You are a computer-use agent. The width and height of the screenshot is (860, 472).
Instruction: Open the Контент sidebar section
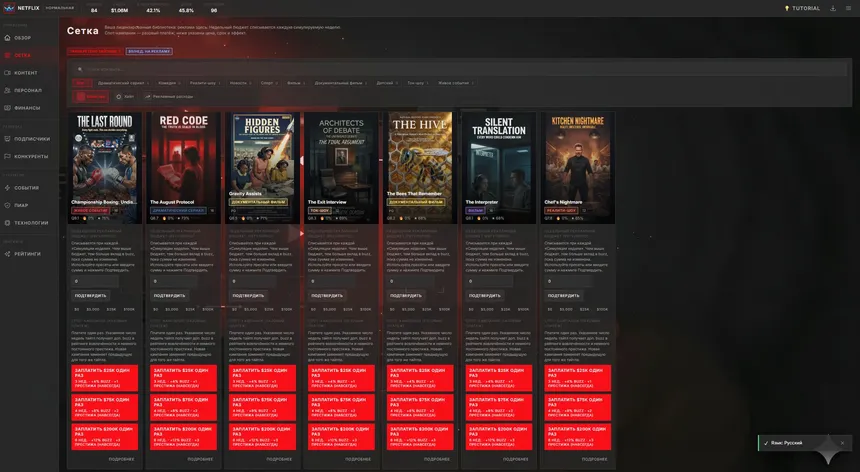tap(26, 73)
